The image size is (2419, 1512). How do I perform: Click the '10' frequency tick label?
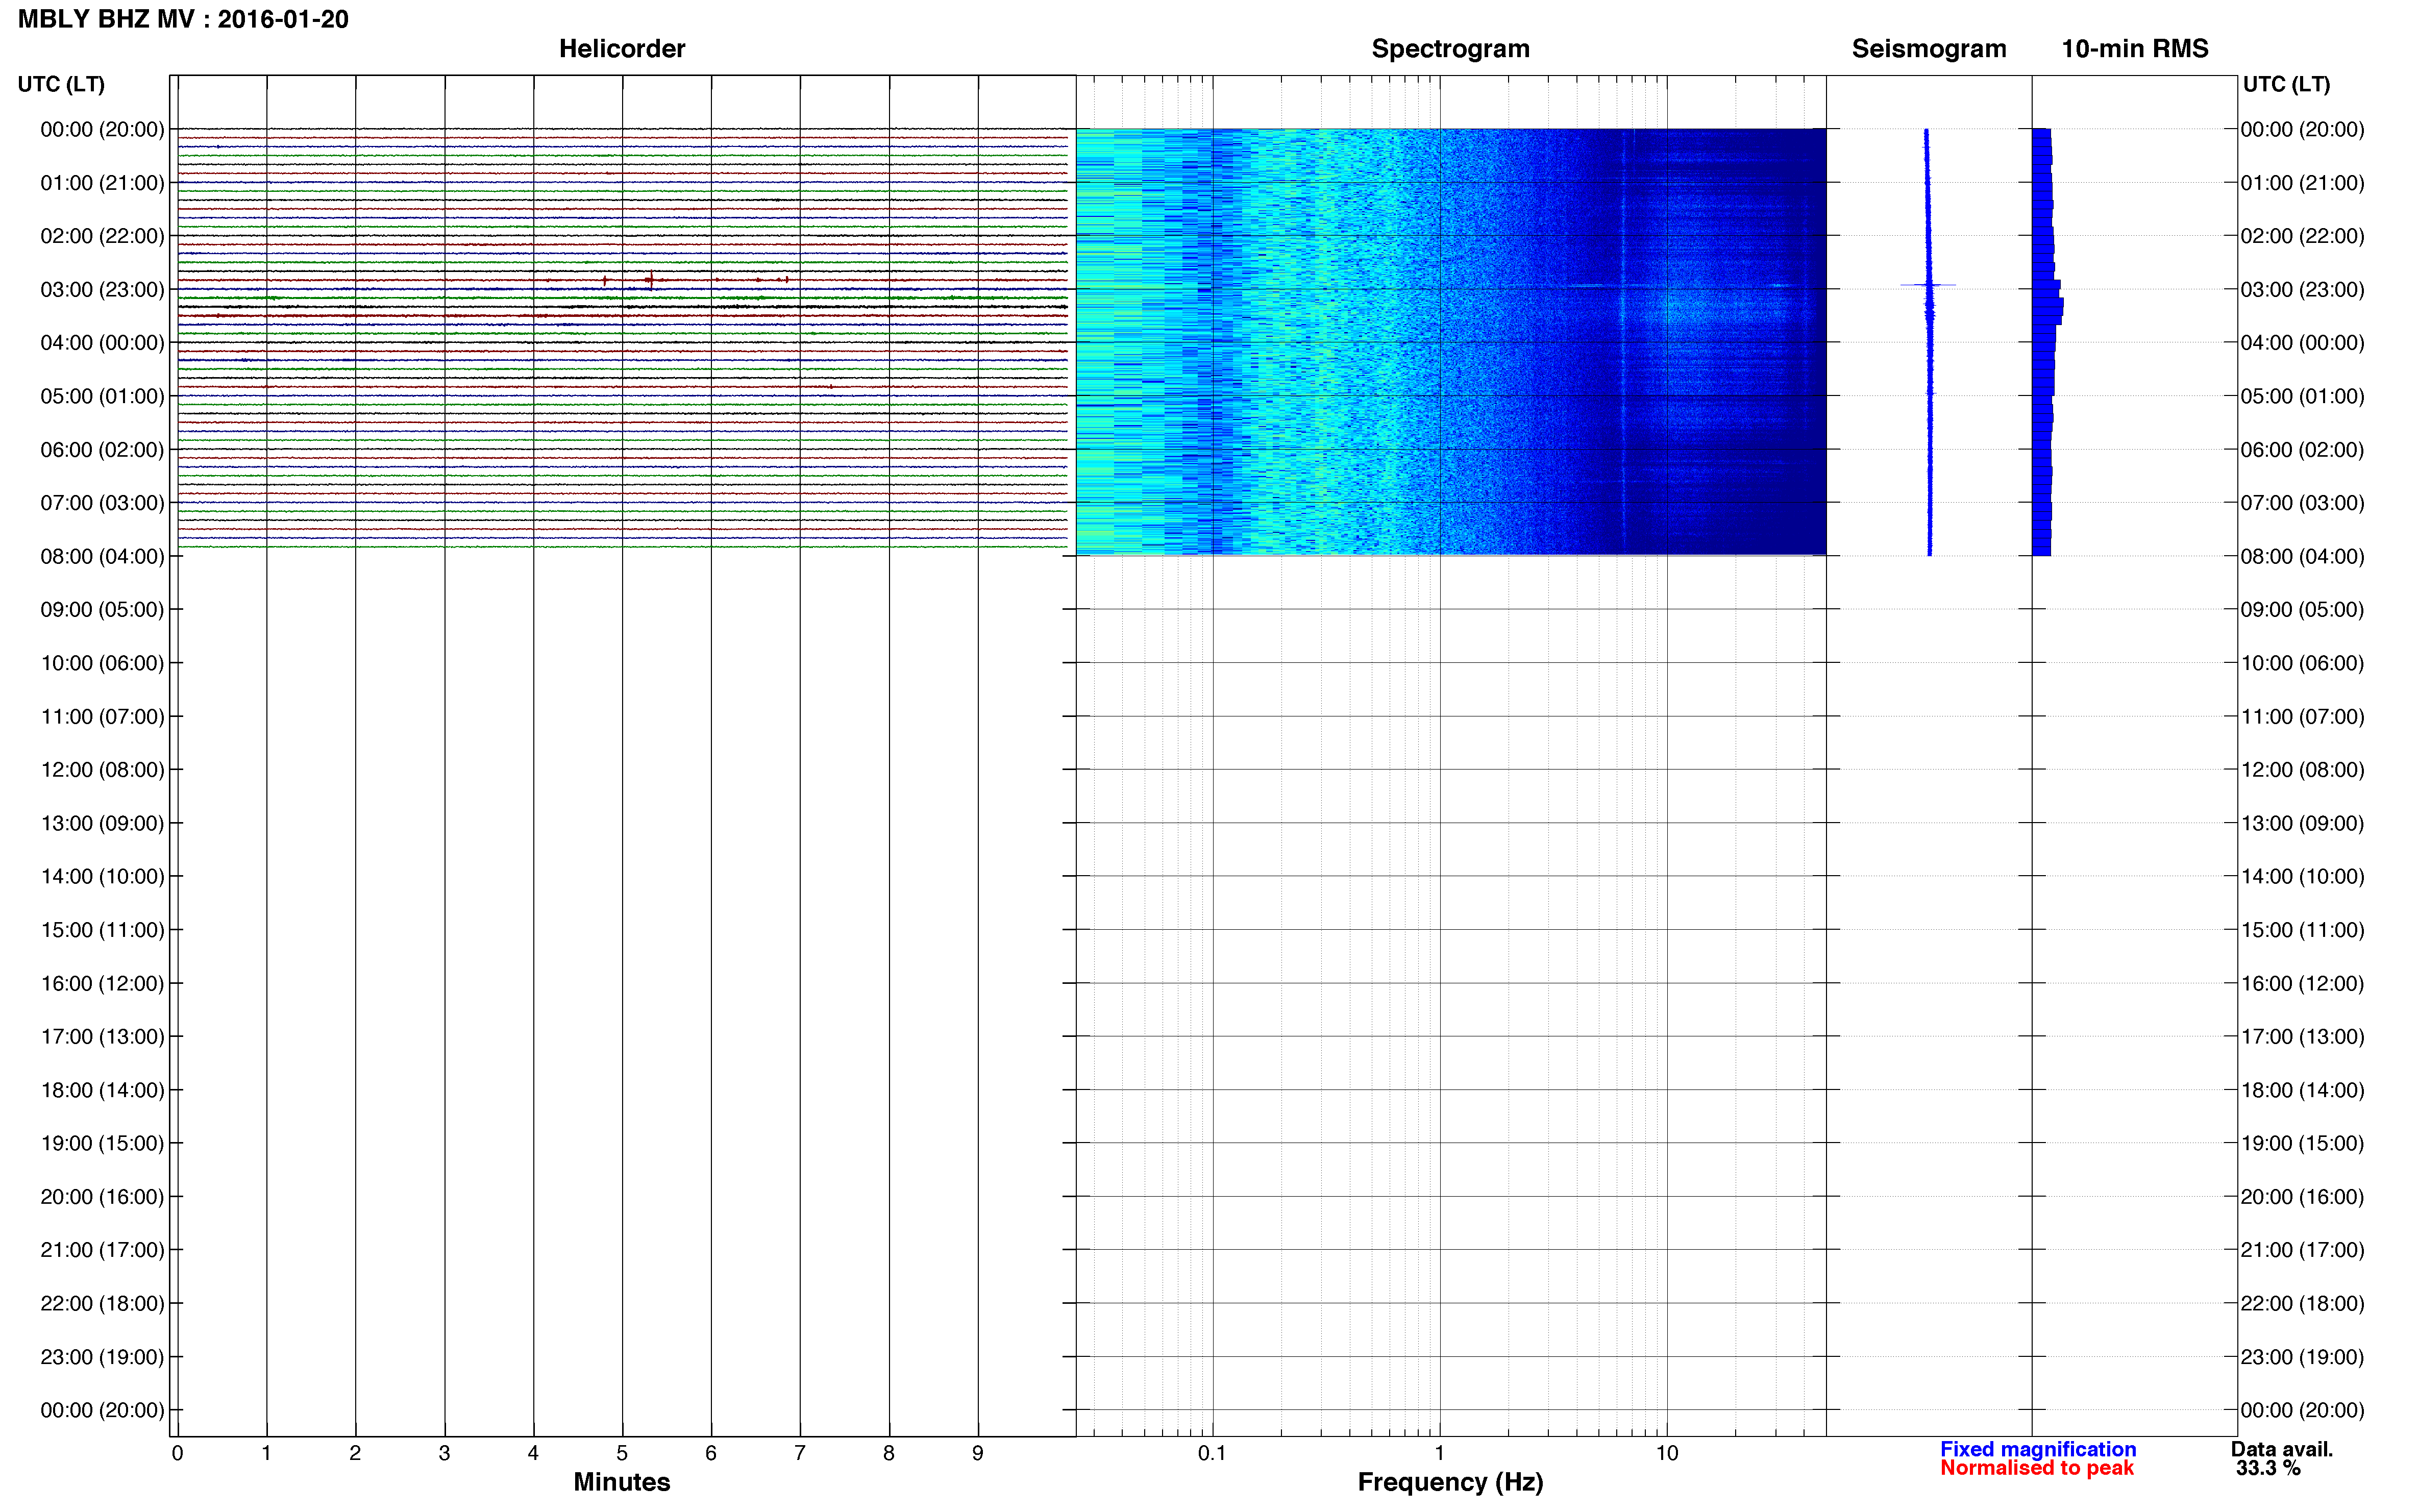point(1666,1453)
